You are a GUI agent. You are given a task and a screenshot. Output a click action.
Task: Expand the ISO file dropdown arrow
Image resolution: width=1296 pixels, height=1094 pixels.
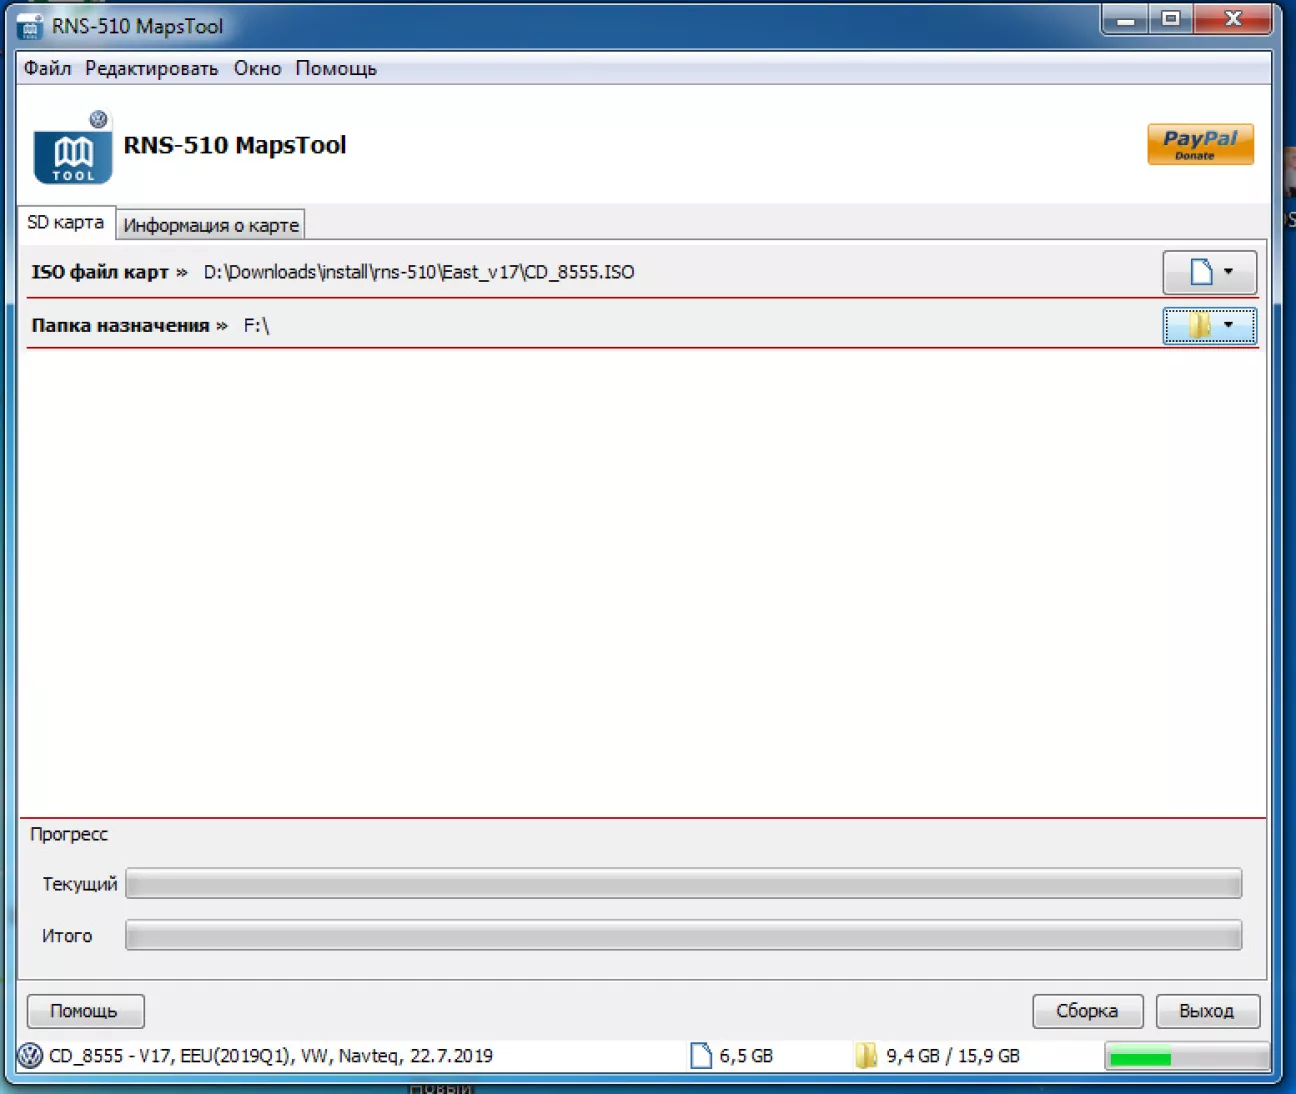[1229, 272]
